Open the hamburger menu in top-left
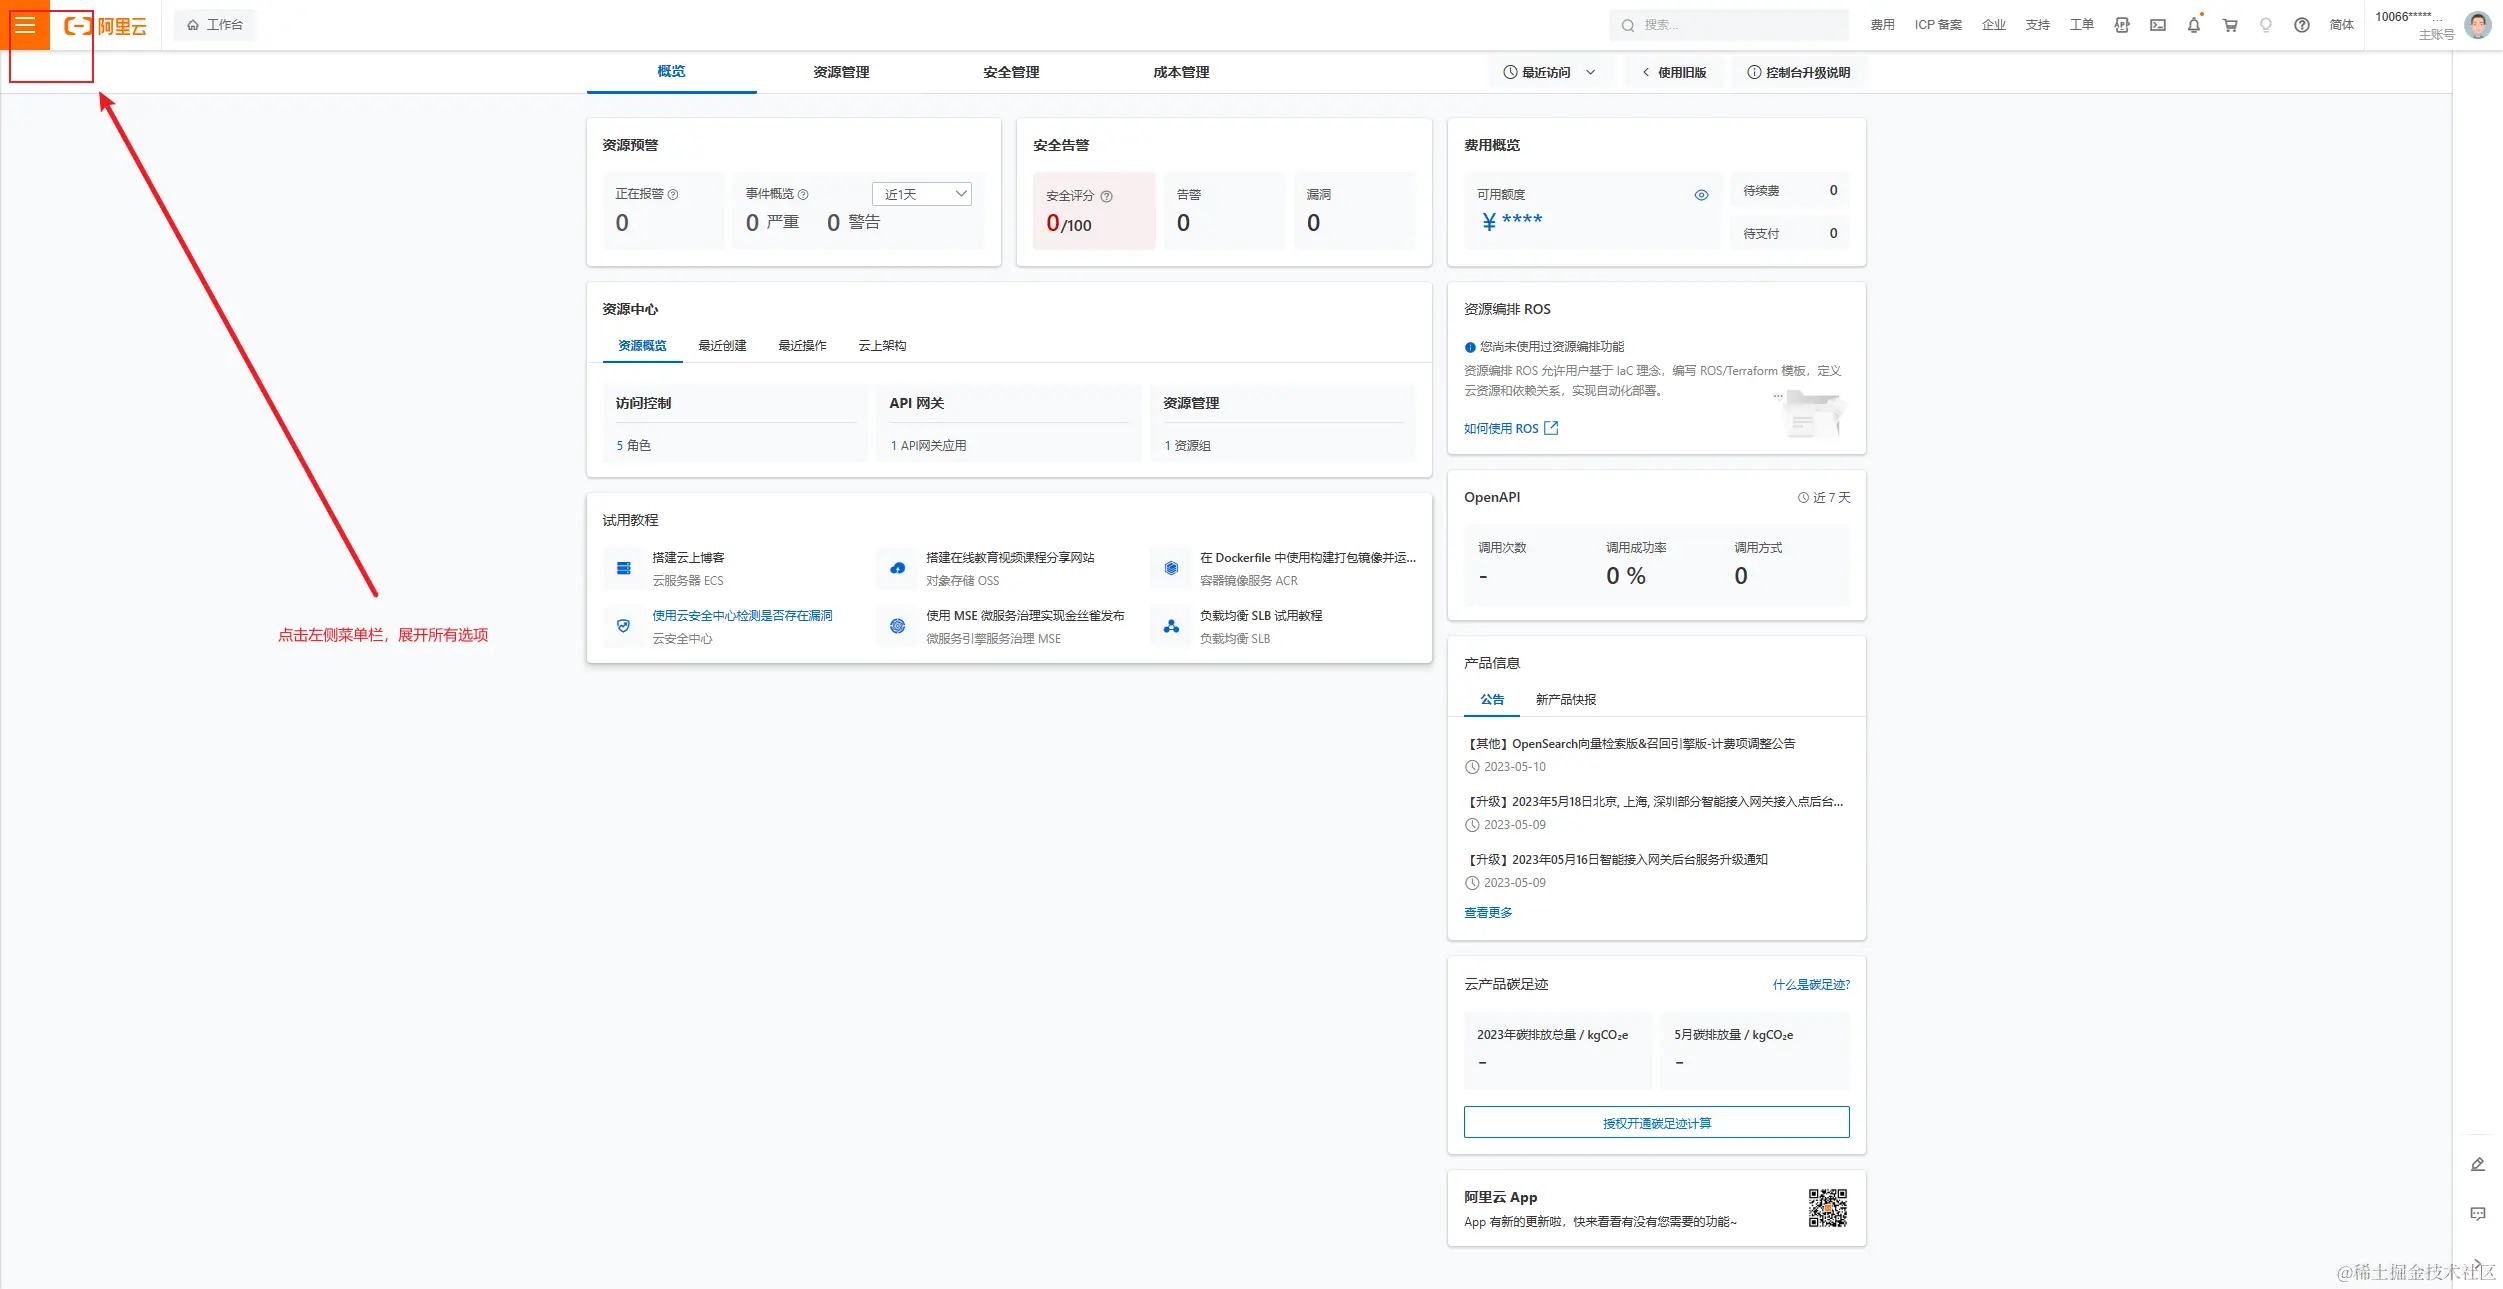 [25, 25]
